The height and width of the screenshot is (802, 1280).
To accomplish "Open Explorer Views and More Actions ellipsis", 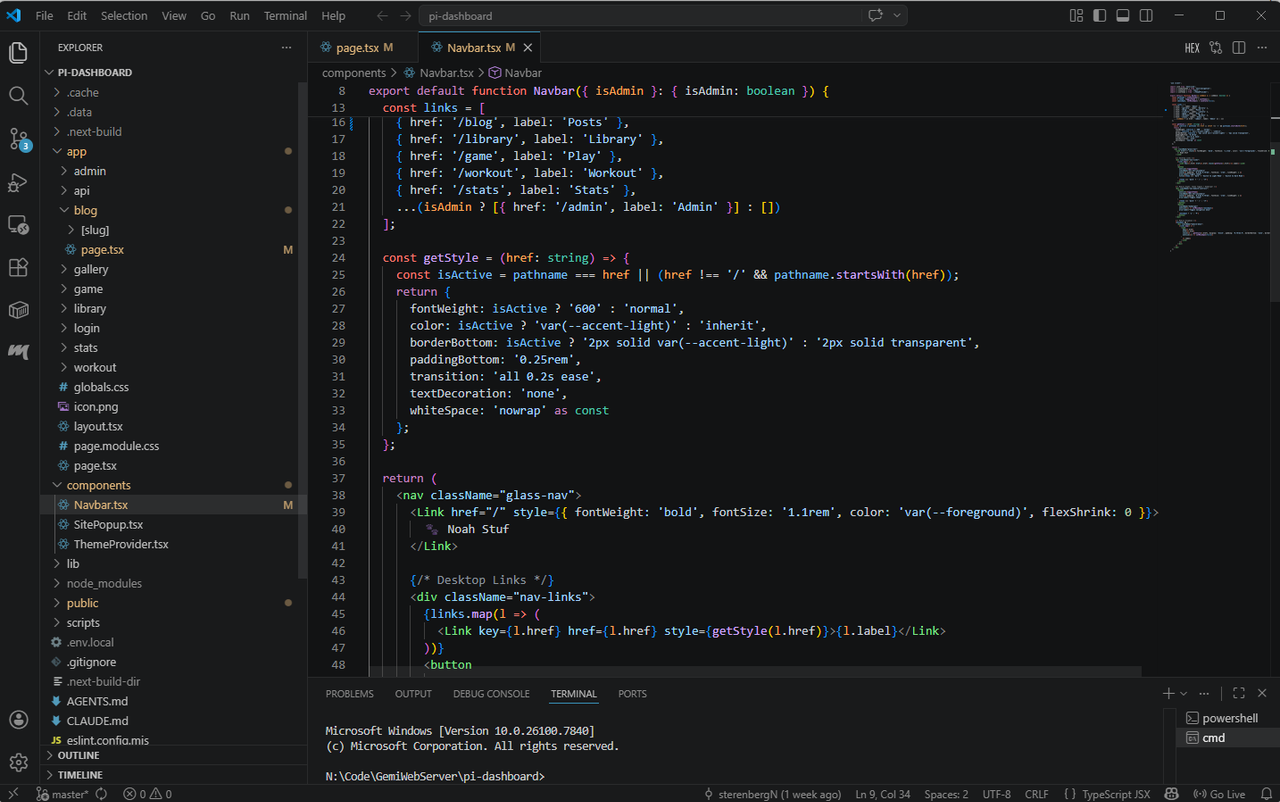I will coord(287,48).
